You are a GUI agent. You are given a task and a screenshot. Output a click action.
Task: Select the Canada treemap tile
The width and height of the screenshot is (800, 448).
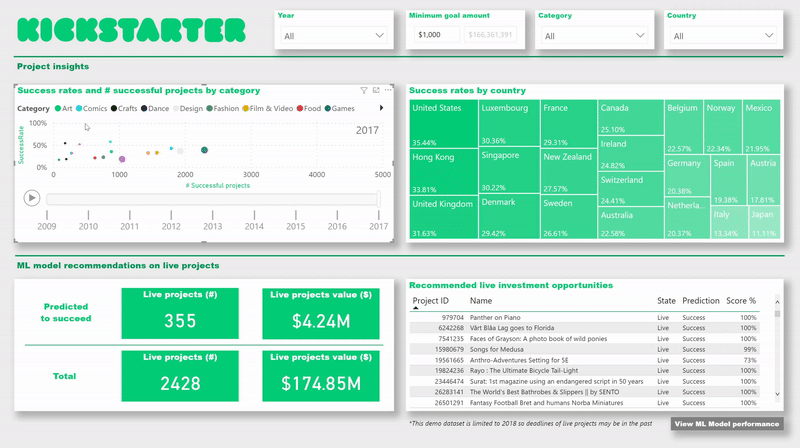pyautogui.click(x=631, y=117)
